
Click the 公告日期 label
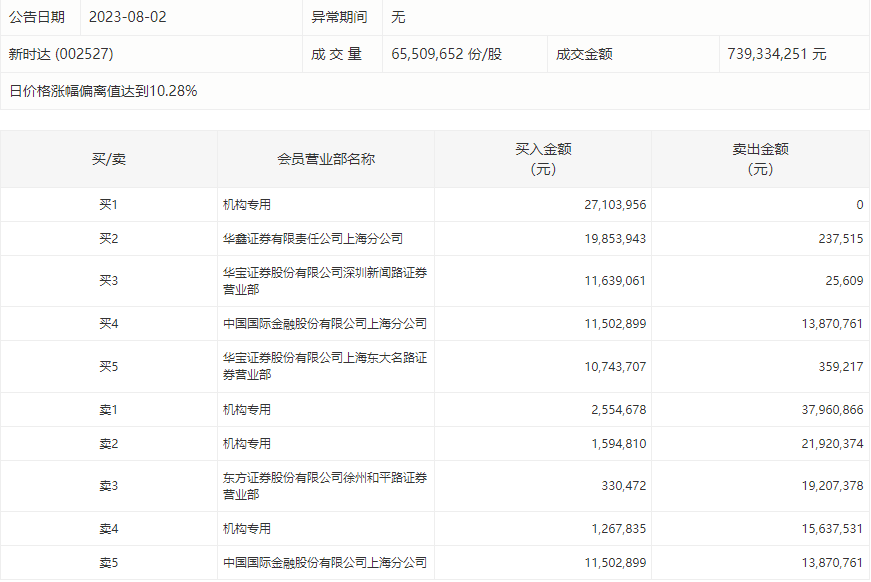37,17
